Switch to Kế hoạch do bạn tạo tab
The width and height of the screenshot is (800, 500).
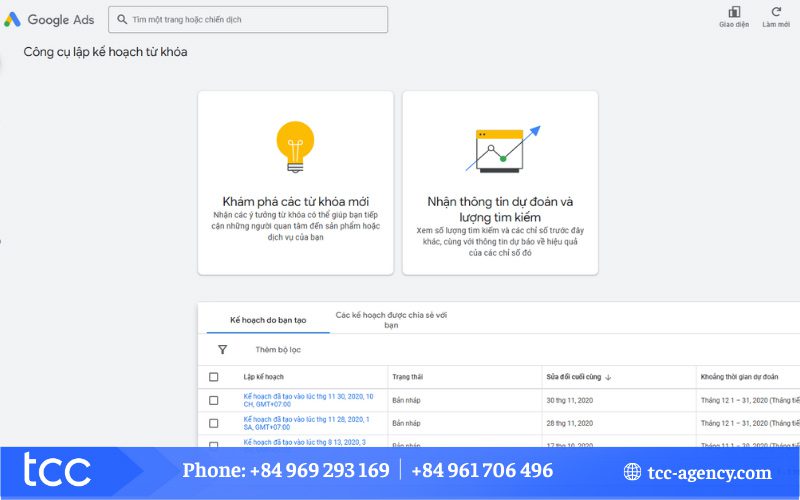[x=267, y=320]
